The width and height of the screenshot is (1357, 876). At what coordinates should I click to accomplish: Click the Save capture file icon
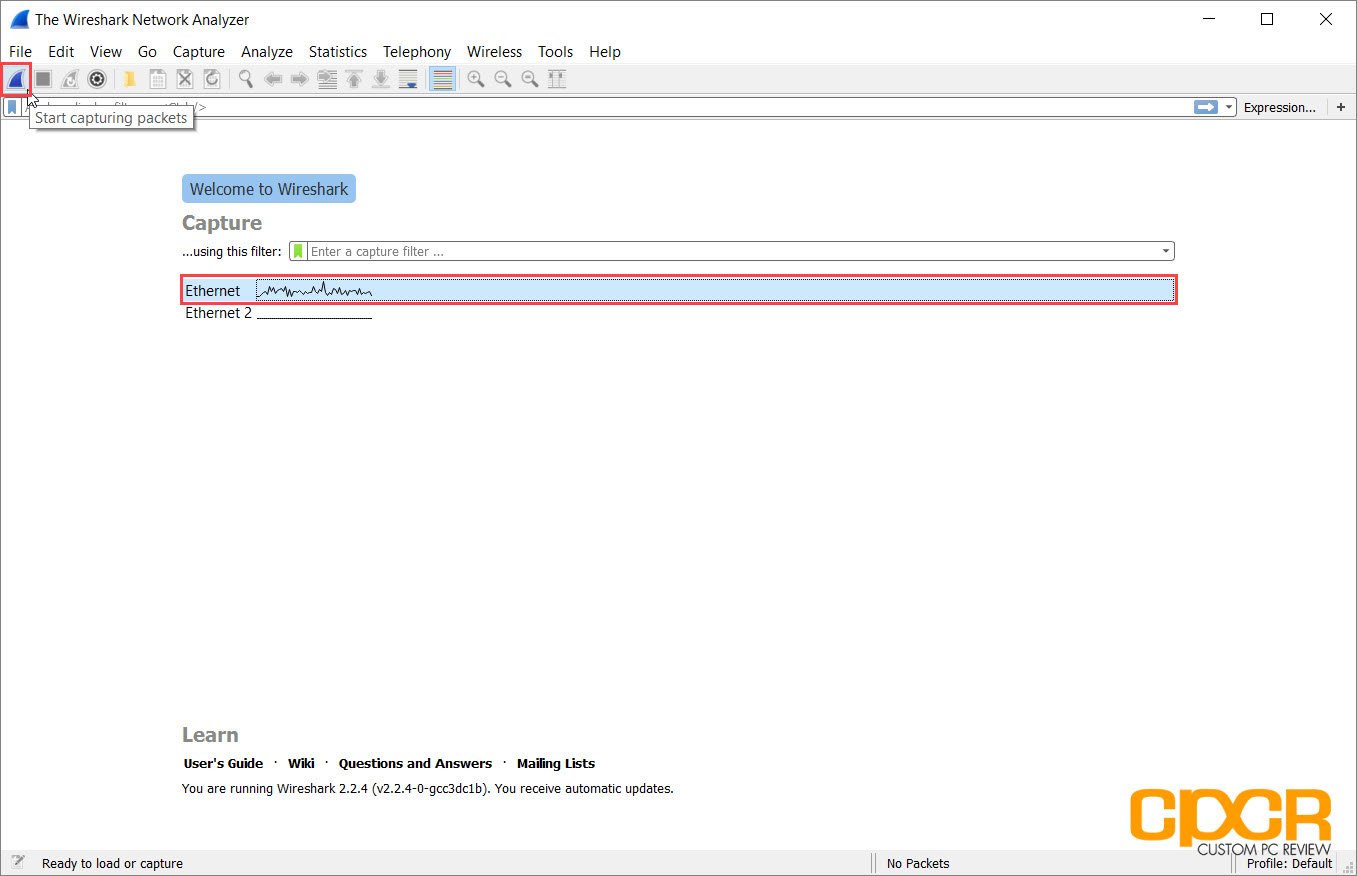157,79
